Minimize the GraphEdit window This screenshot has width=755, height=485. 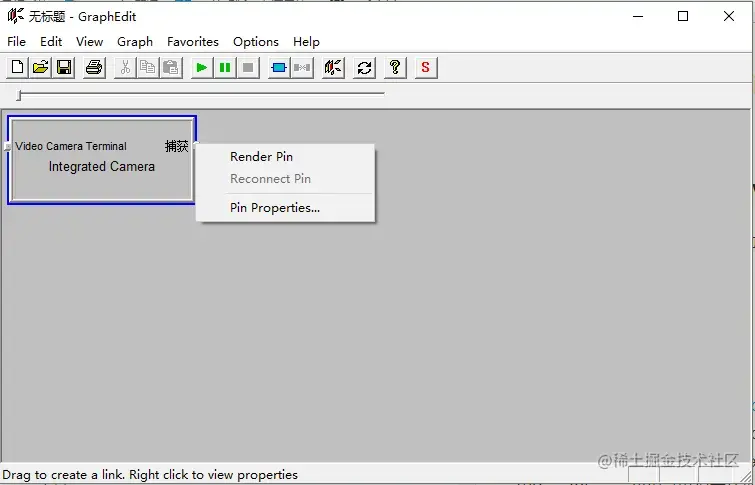coord(638,16)
